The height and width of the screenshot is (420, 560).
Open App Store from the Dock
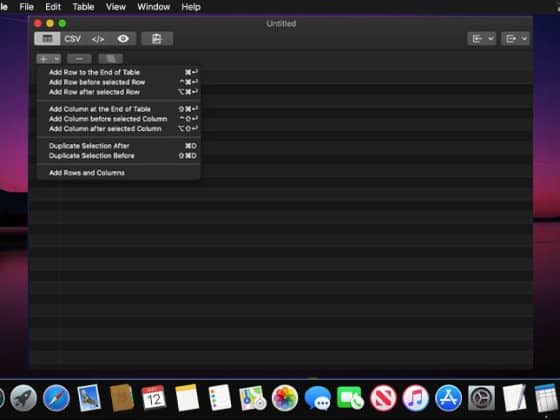click(x=448, y=398)
